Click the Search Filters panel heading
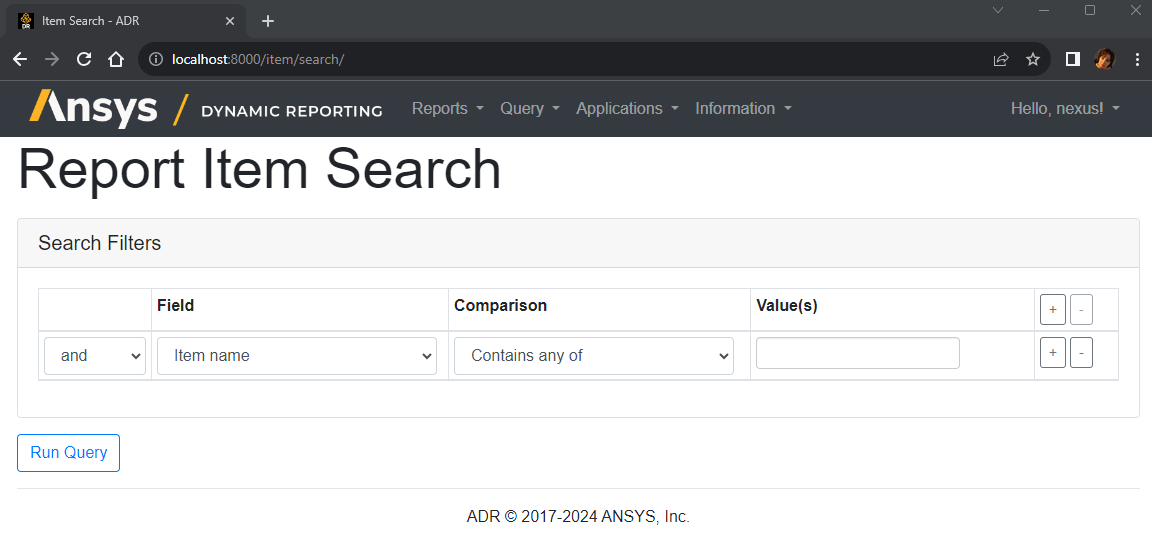This screenshot has height=541, width=1152. (x=100, y=243)
